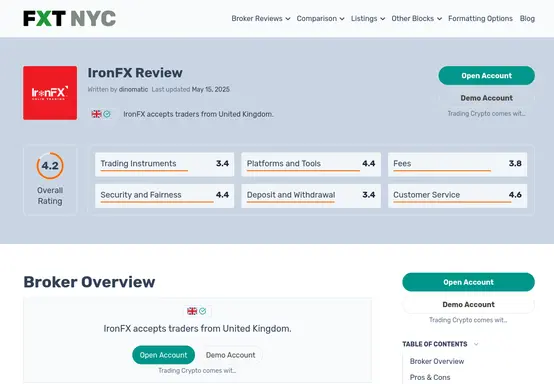Viewport: 554px width, 384px height.
Task: Expand the Listings menu
Action: tap(368, 18)
